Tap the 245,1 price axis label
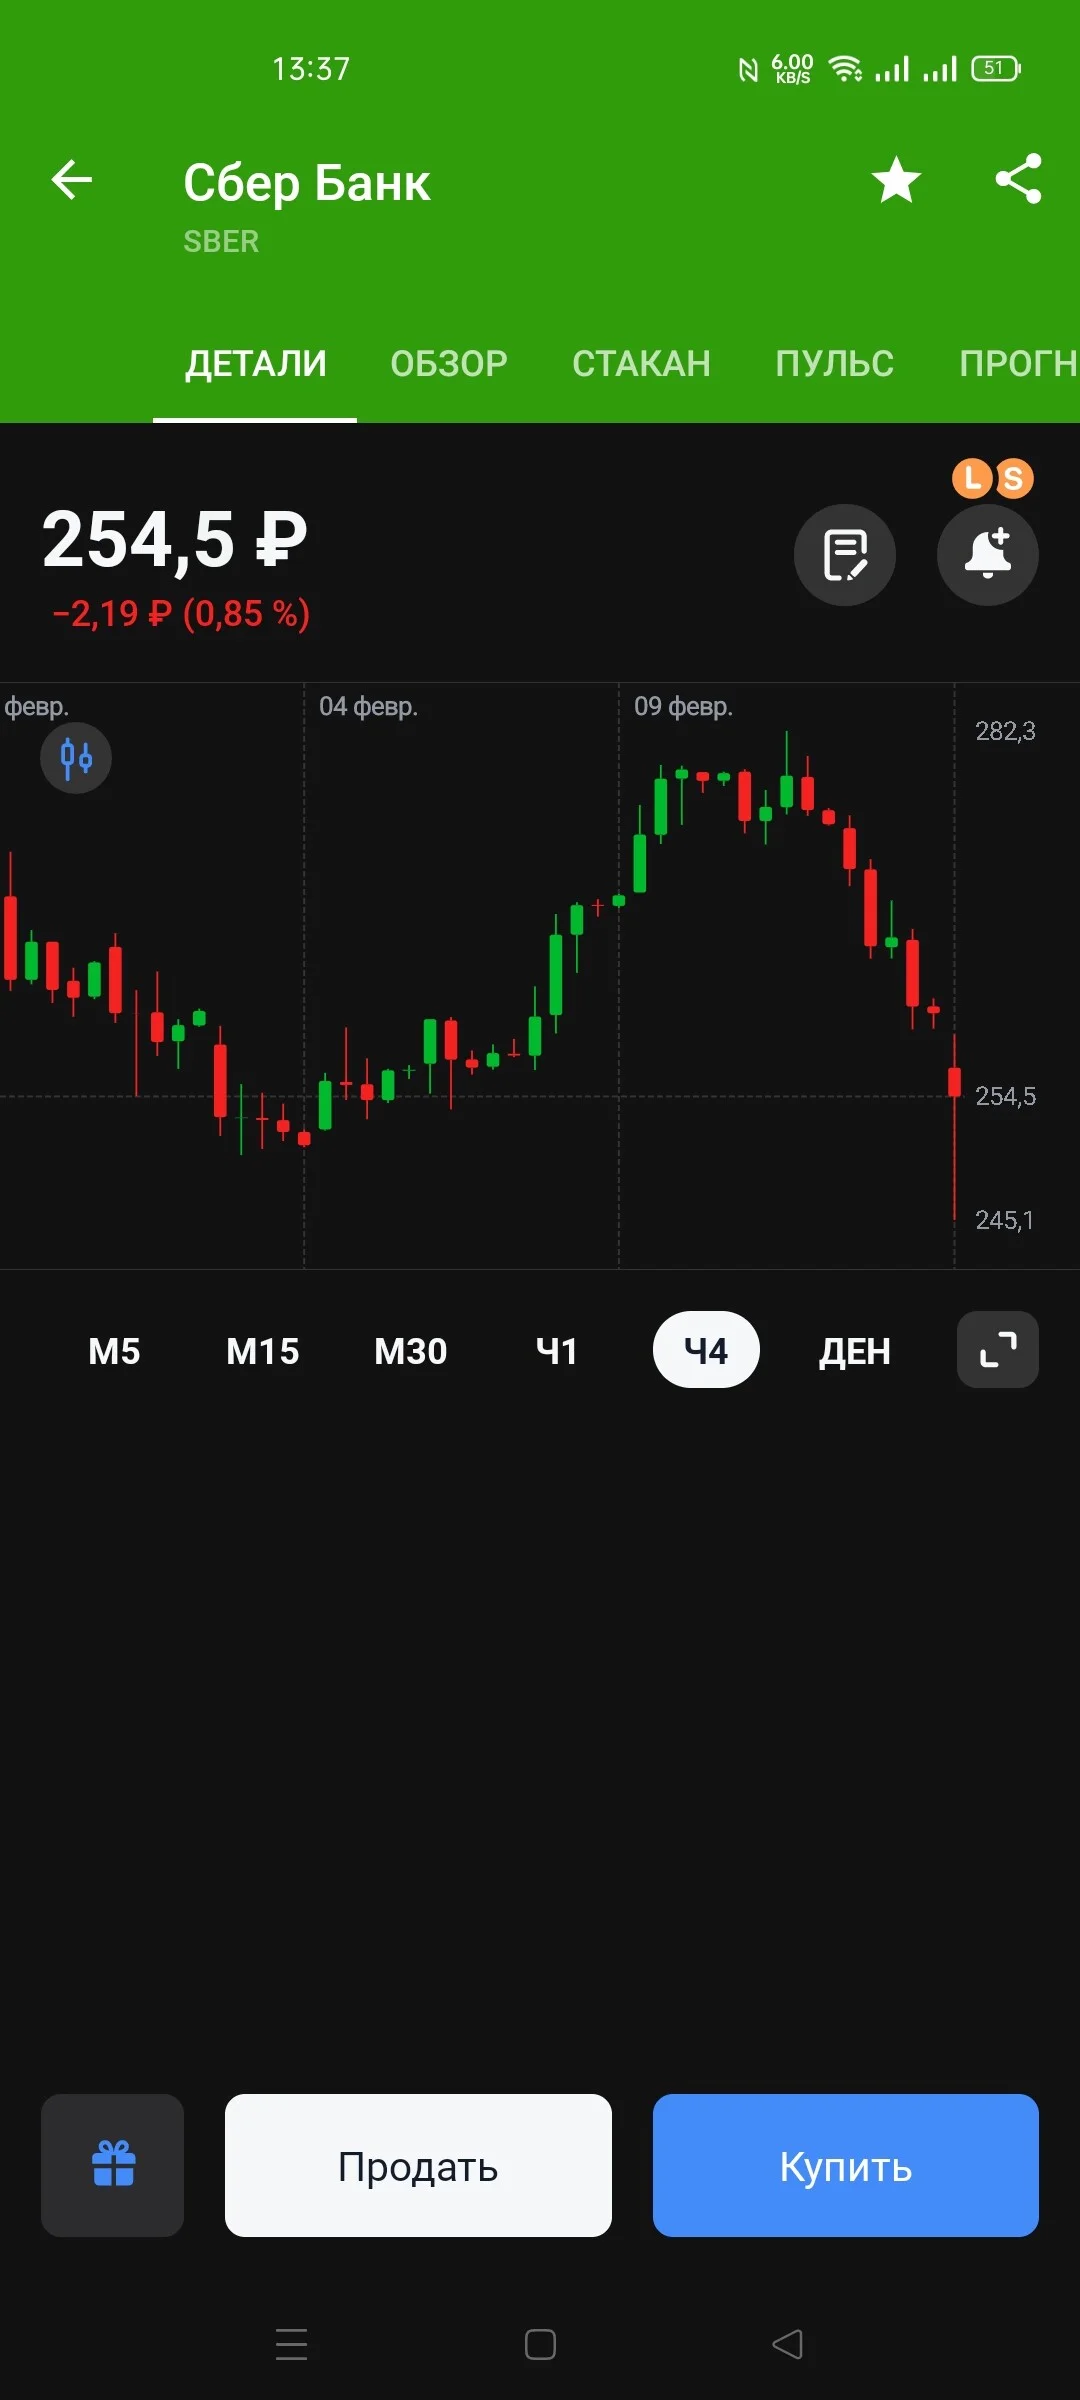 [1004, 1220]
